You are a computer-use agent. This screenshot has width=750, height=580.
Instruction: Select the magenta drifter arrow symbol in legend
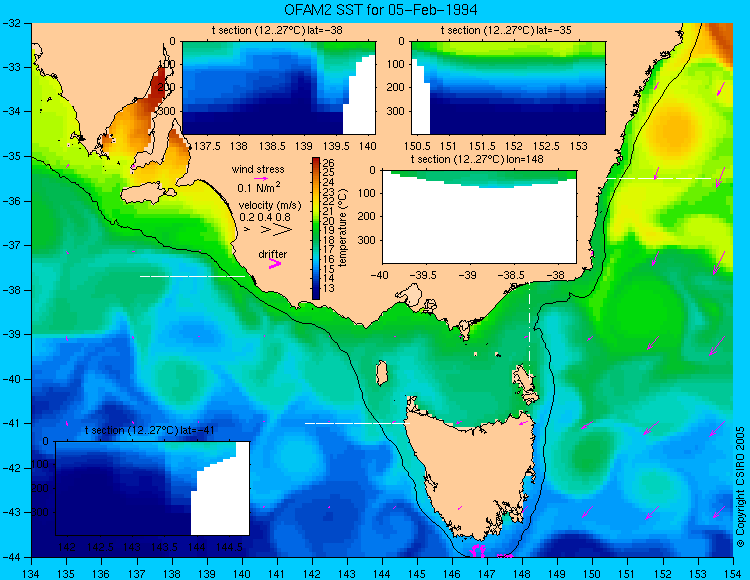[x=275, y=263]
